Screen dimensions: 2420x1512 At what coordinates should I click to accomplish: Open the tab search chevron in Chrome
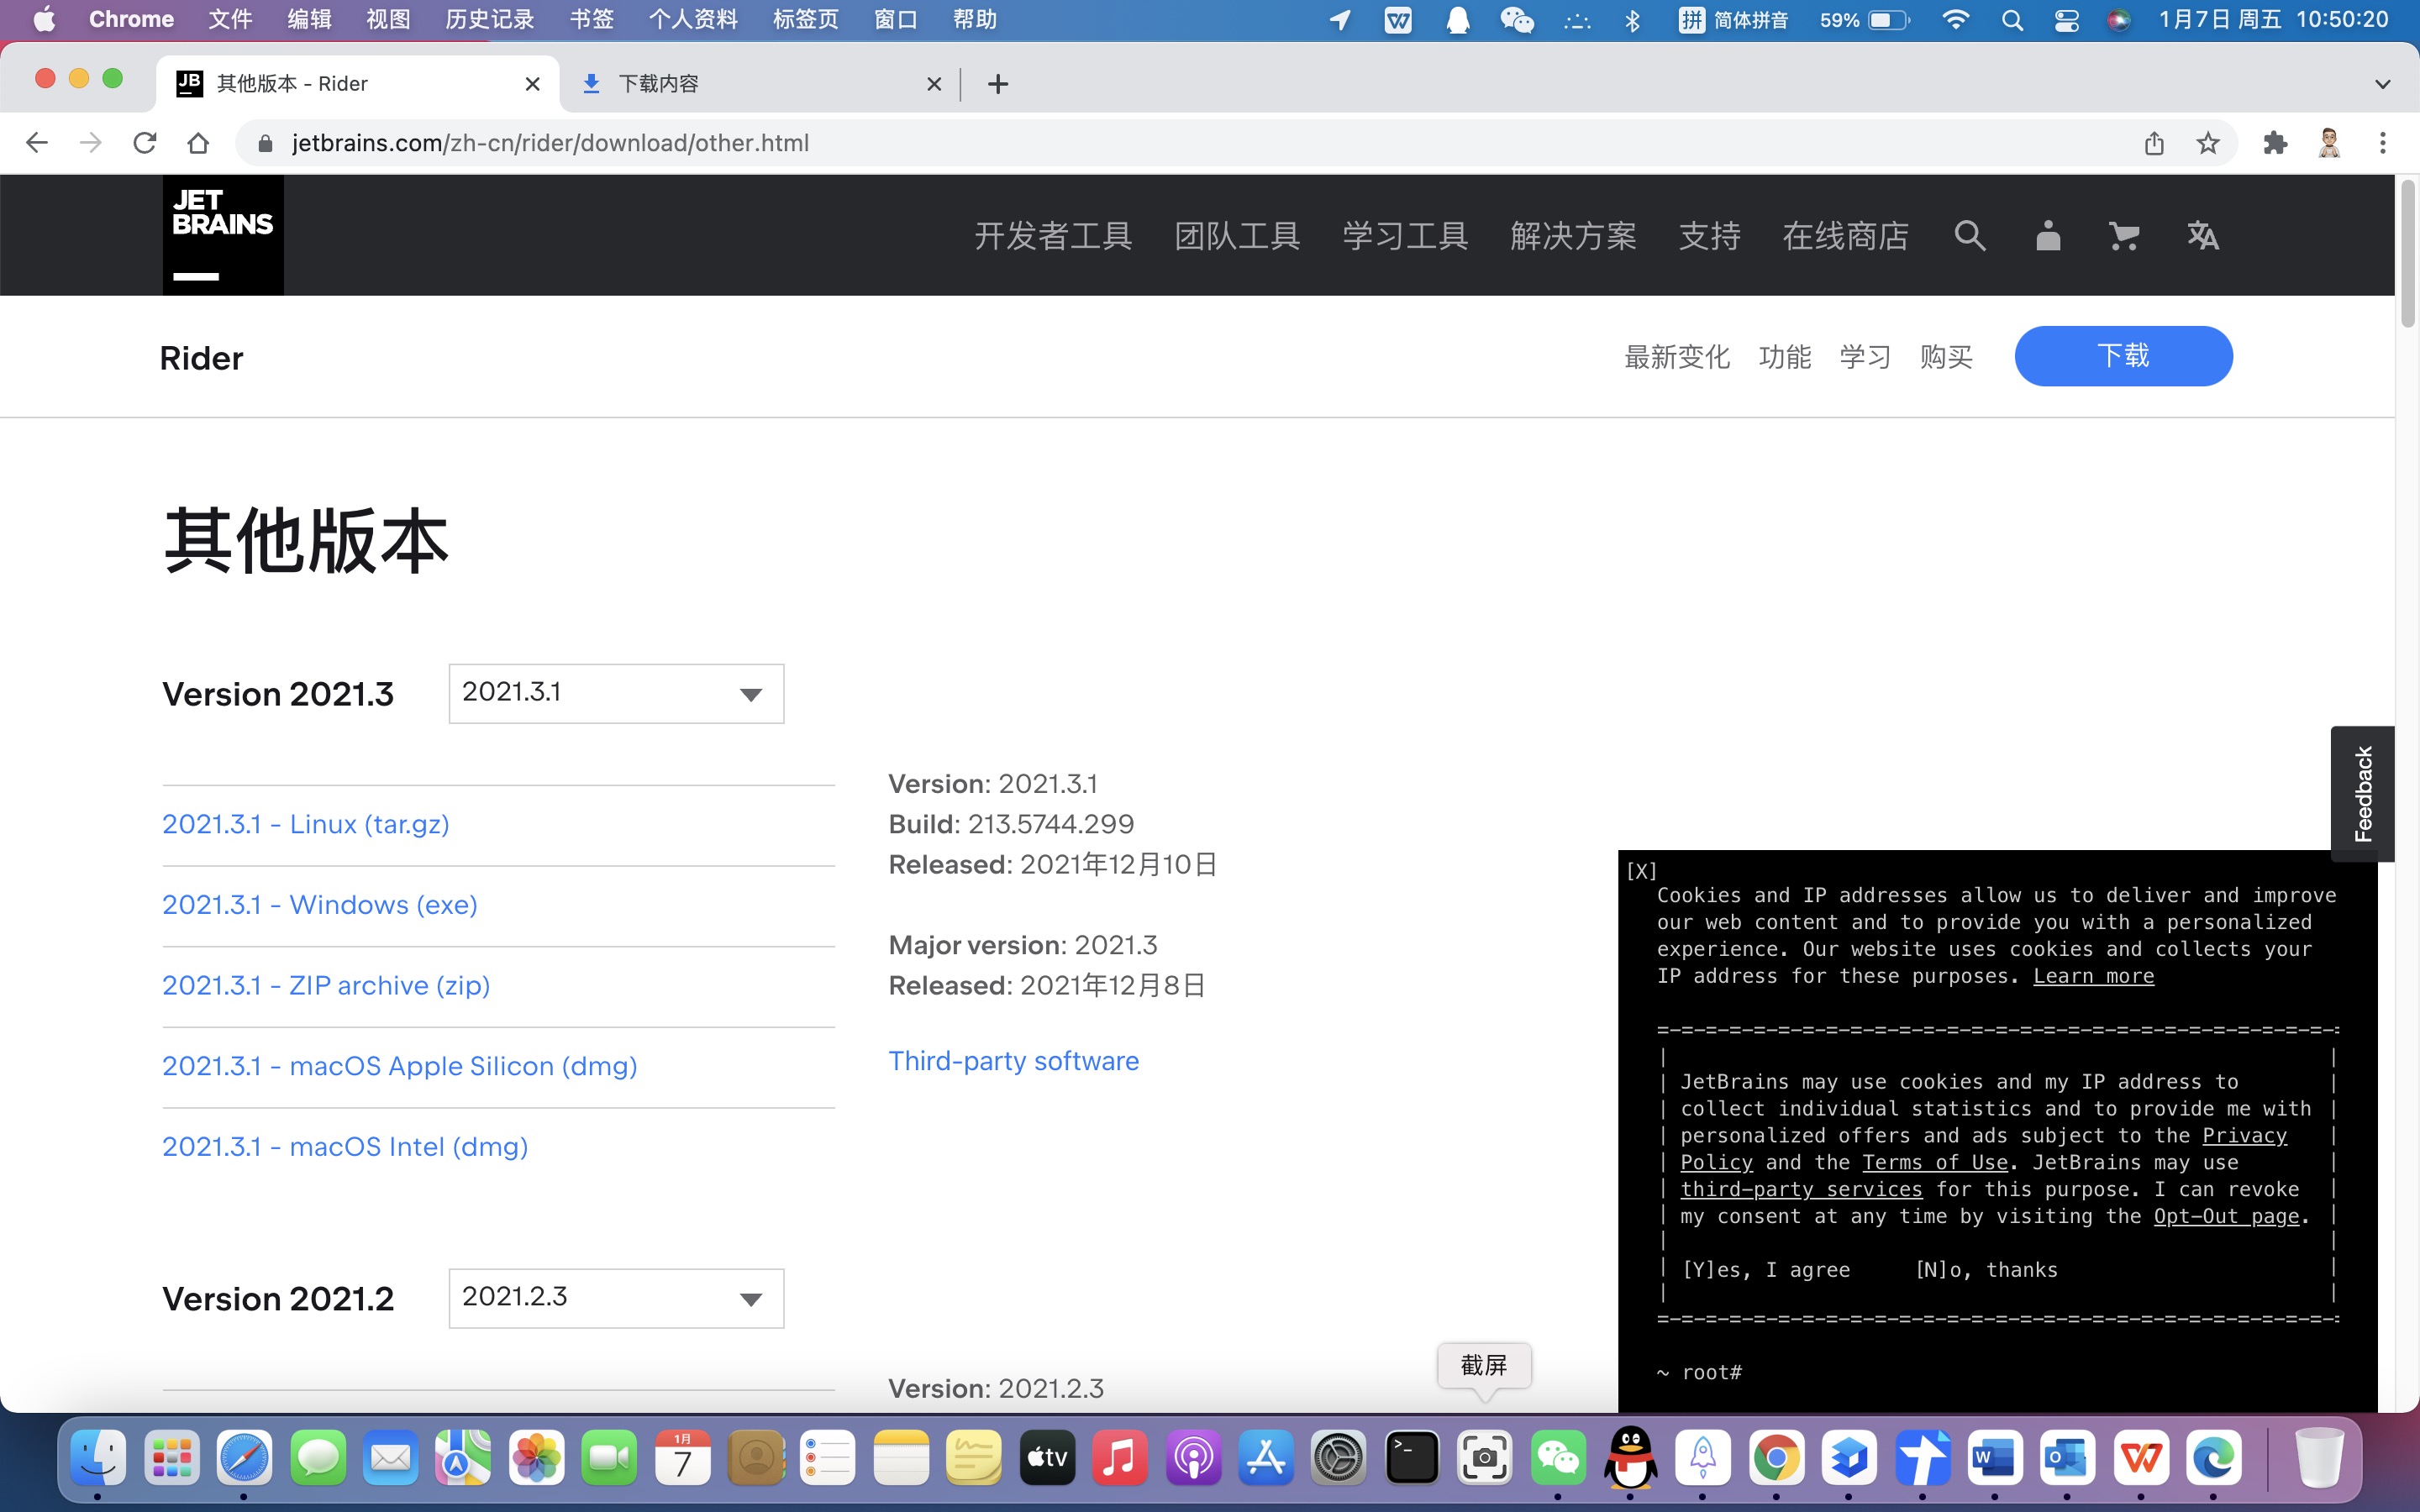[2382, 84]
